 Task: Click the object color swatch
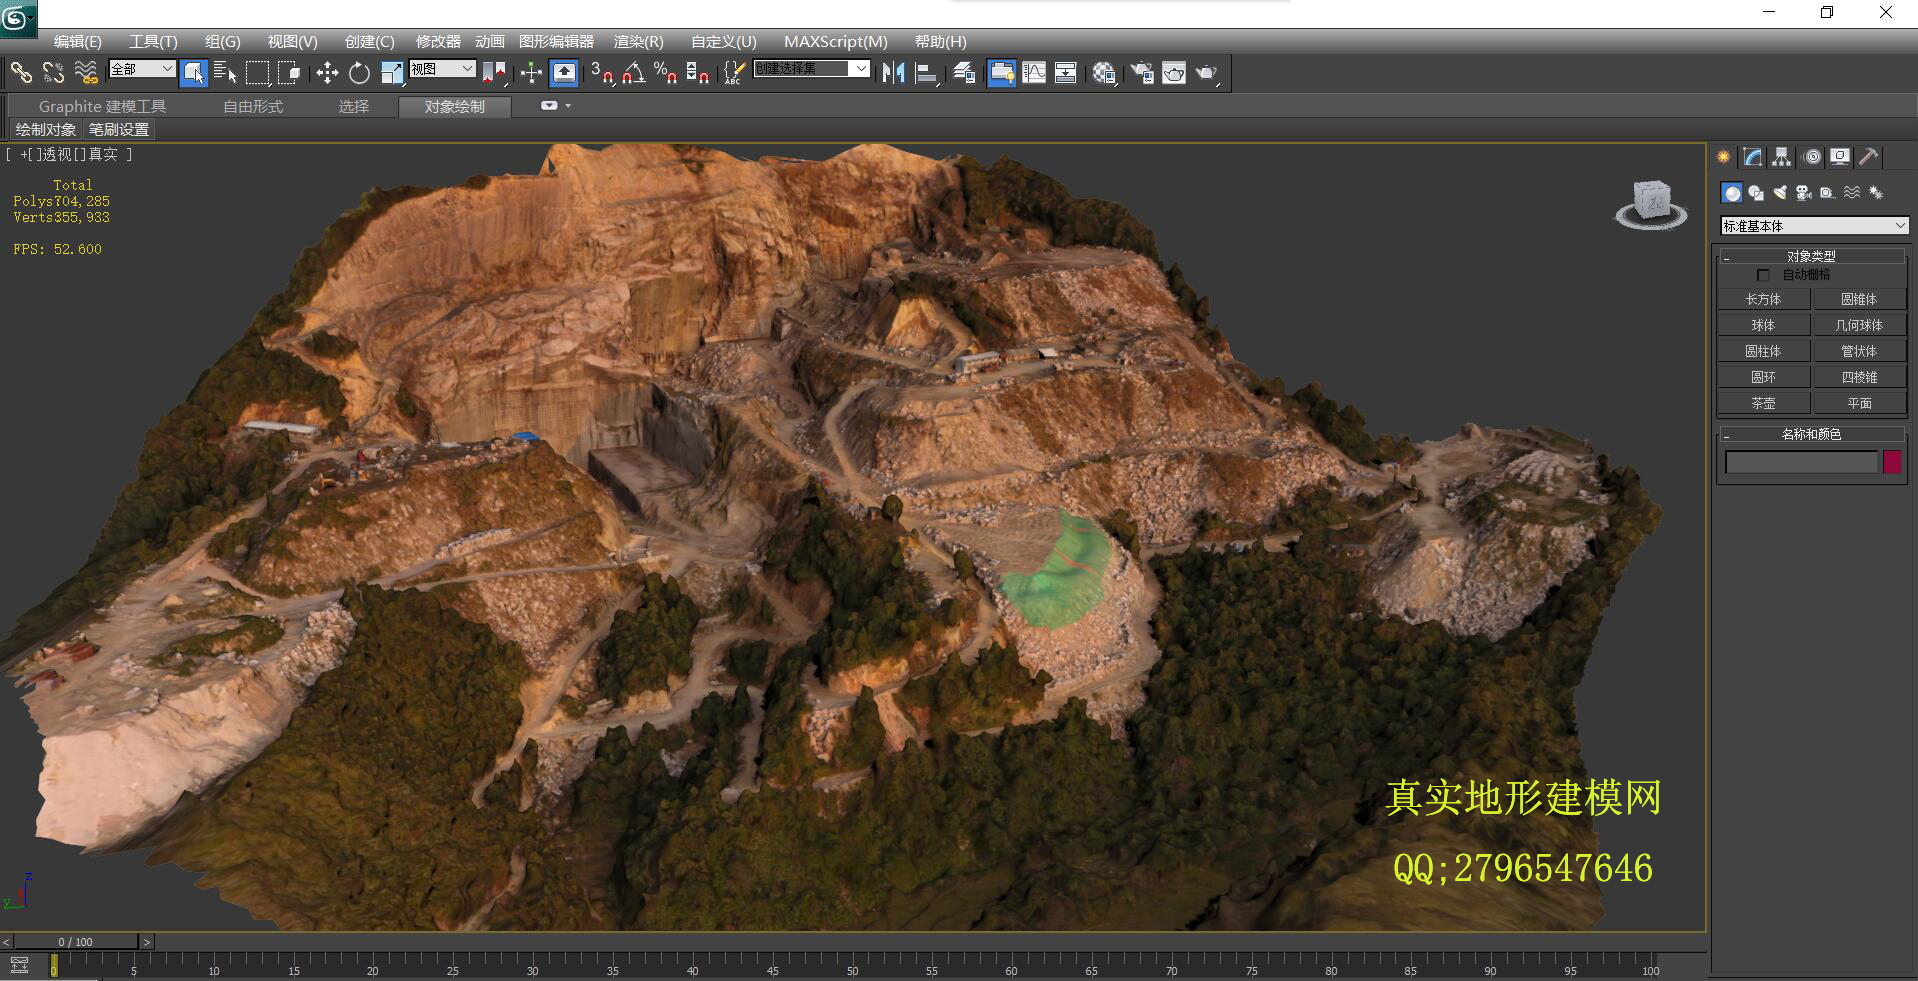pyautogui.click(x=1892, y=462)
